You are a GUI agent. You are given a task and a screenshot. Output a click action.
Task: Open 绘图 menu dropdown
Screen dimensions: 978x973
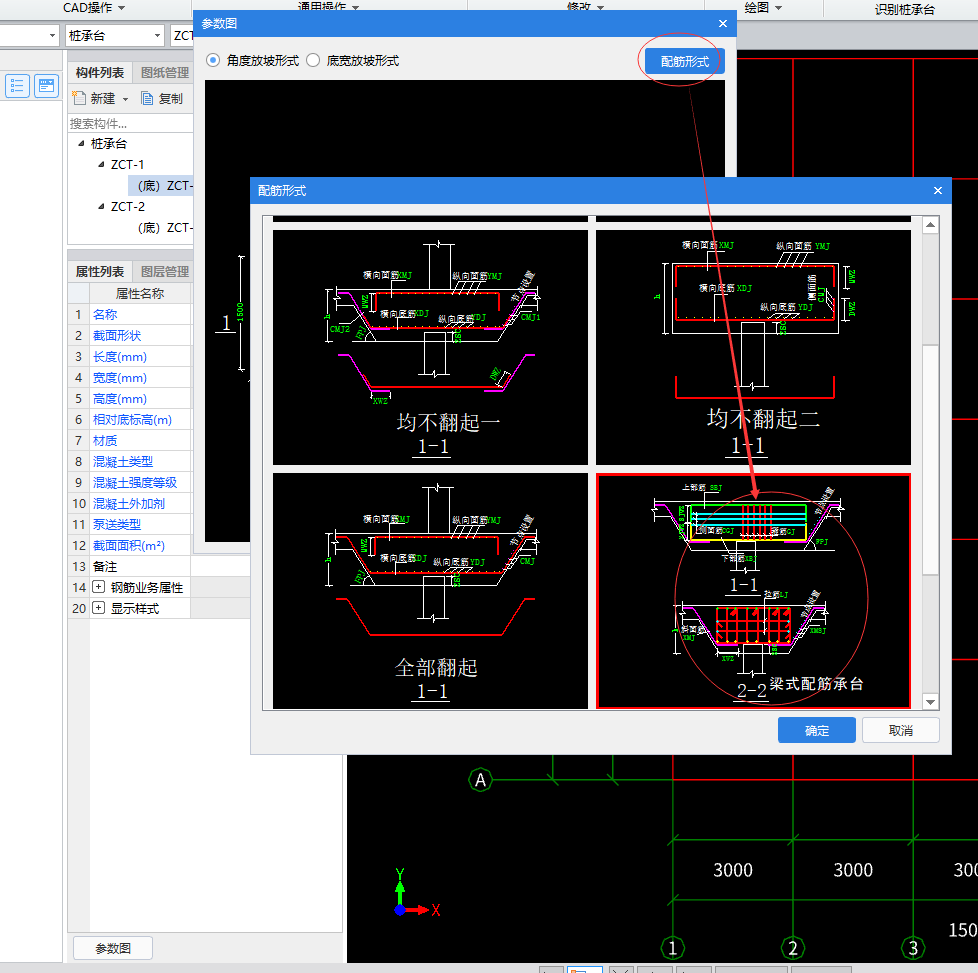pyautogui.click(x=763, y=8)
